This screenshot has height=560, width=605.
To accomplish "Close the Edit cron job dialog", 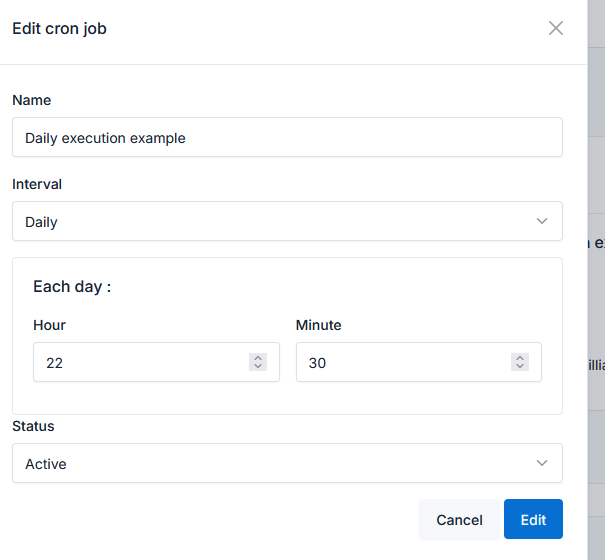I will [556, 28].
